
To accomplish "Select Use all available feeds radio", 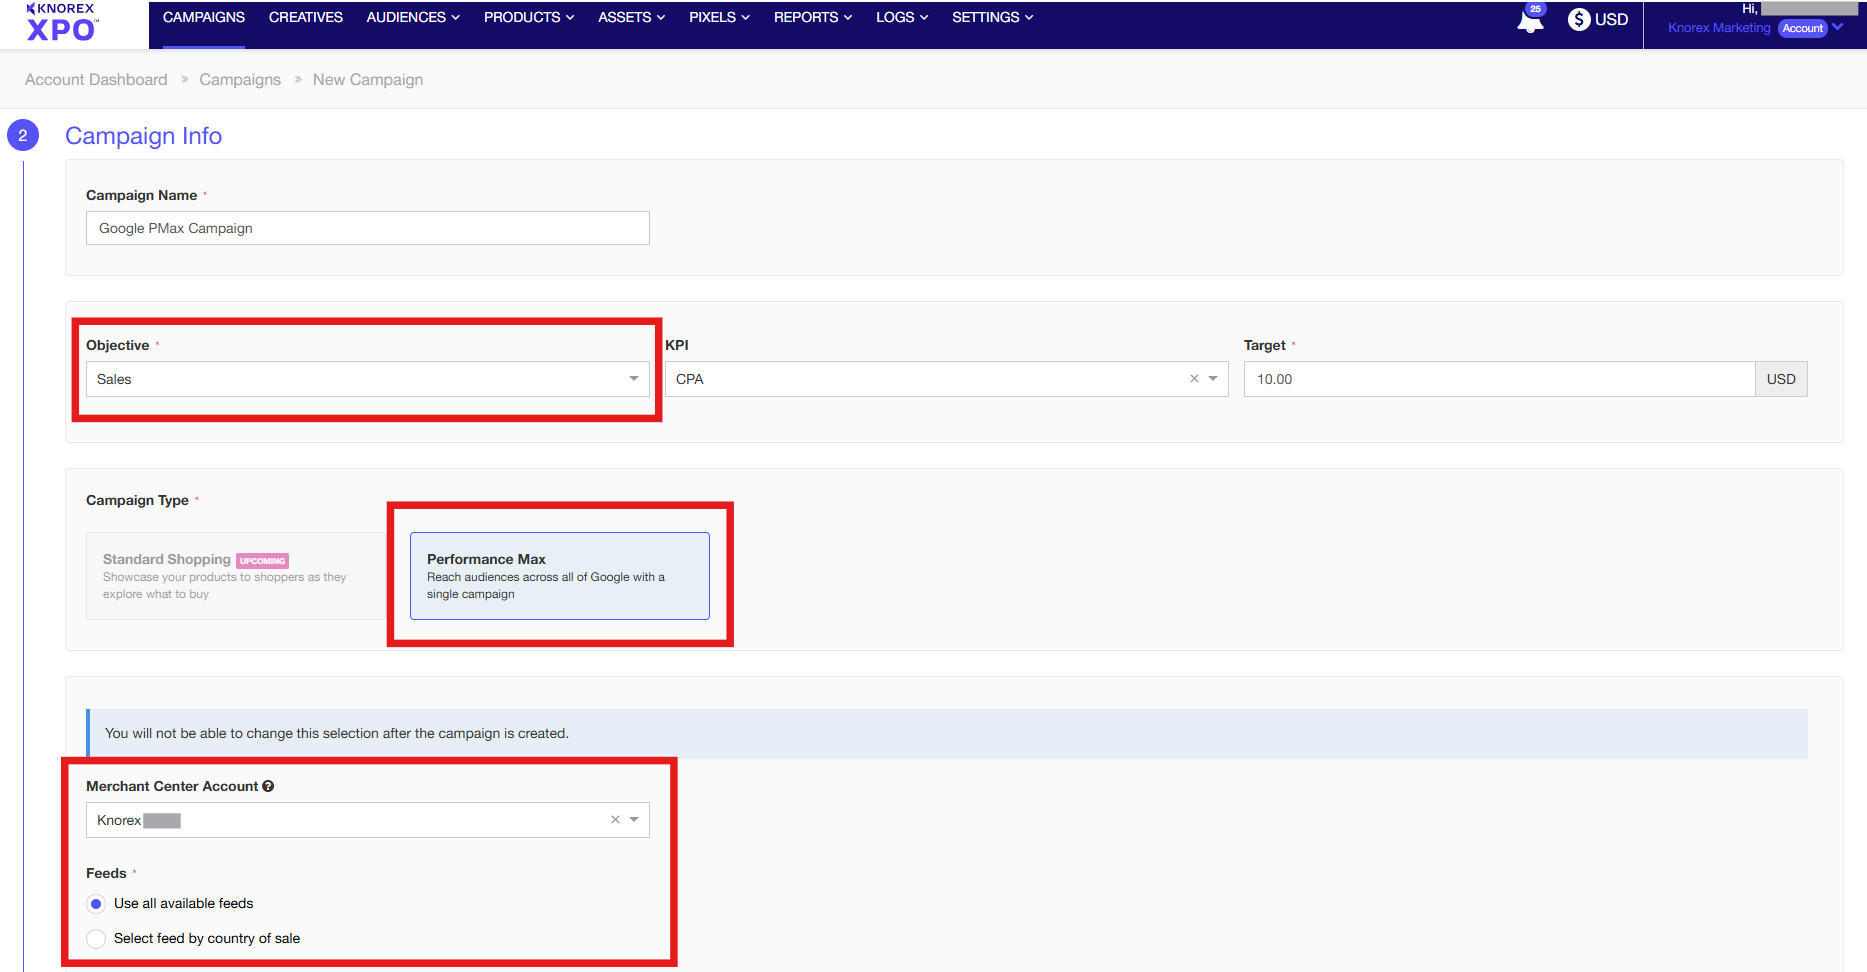I will (96, 904).
